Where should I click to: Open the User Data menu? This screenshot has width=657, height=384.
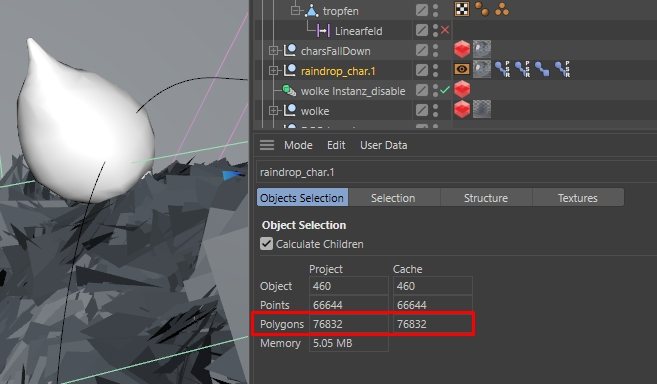pos(383,145)
